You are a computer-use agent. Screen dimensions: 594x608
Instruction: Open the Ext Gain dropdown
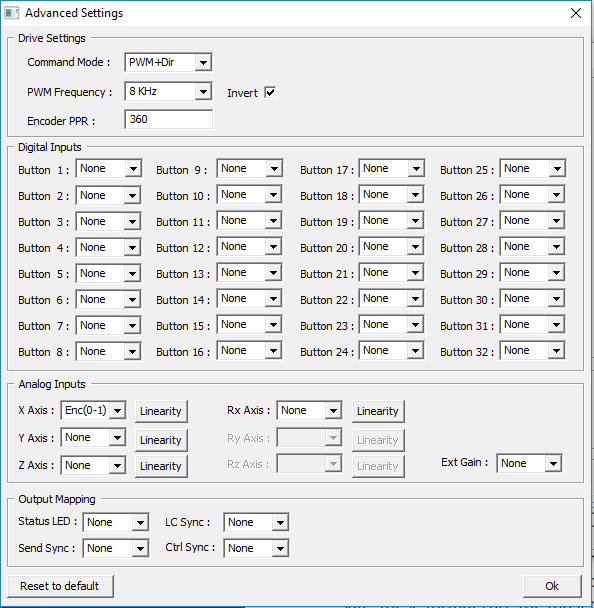(x=529, y=463)
